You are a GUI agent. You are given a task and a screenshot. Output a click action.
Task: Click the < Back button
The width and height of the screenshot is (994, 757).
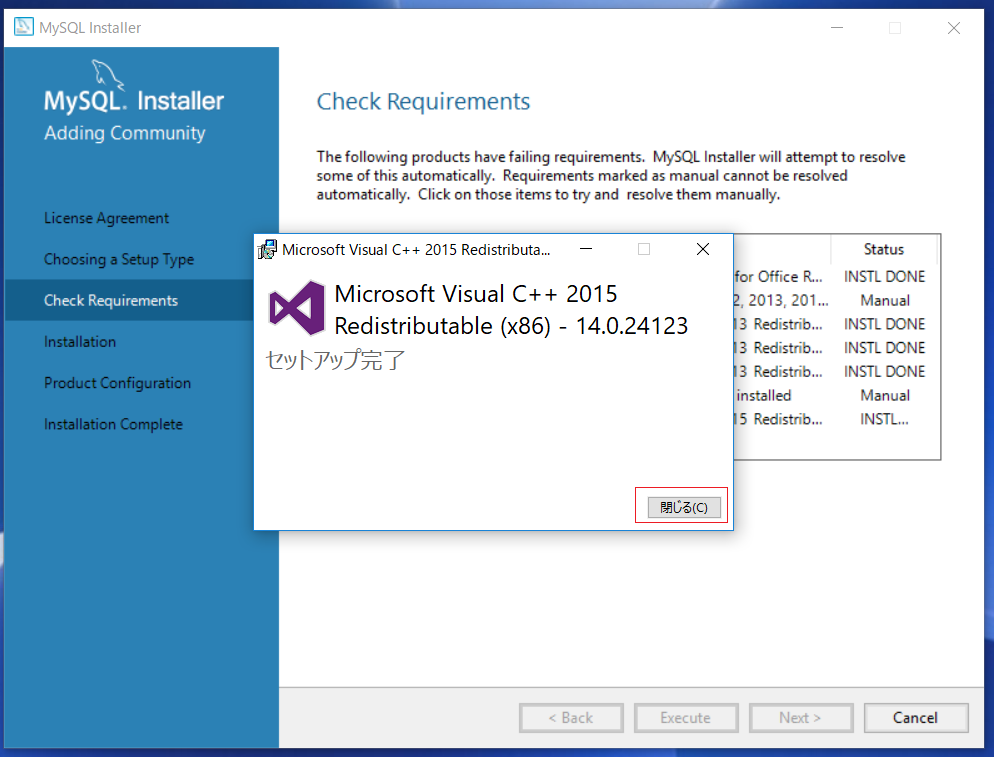pos(571,718)
